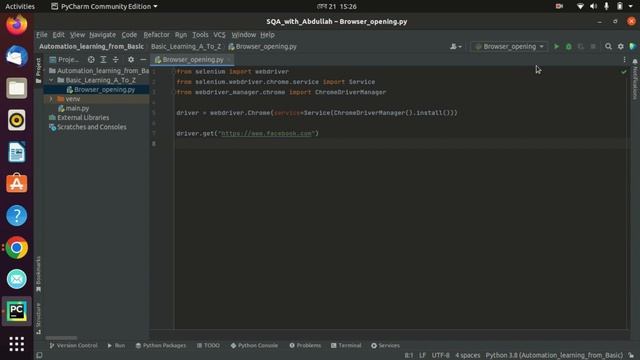The width and height of the screenshot is (640, 360).
Task: Select Browser_opening.py in project tree
Action: point(100,89)
